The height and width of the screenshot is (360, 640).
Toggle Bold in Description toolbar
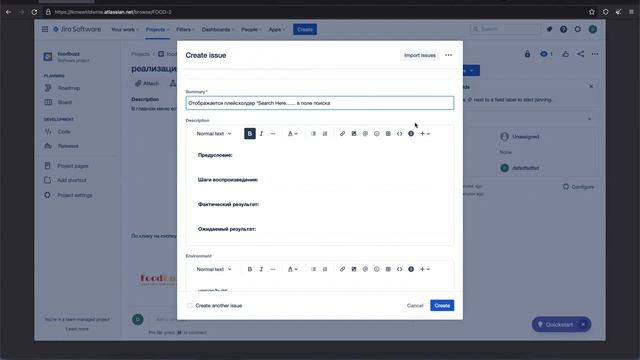(x=250, y=133)
